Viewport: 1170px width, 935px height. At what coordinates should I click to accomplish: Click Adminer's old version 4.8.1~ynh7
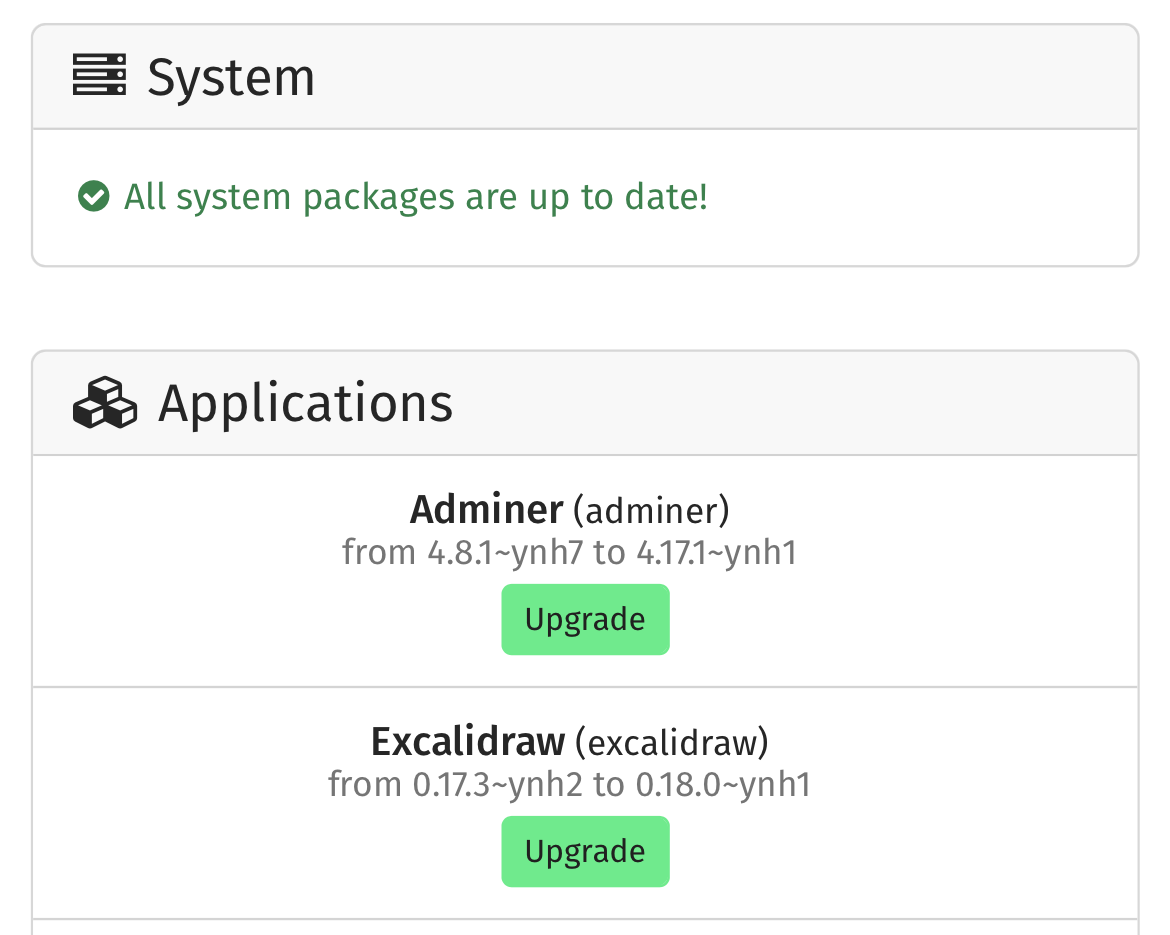point(504,553)
